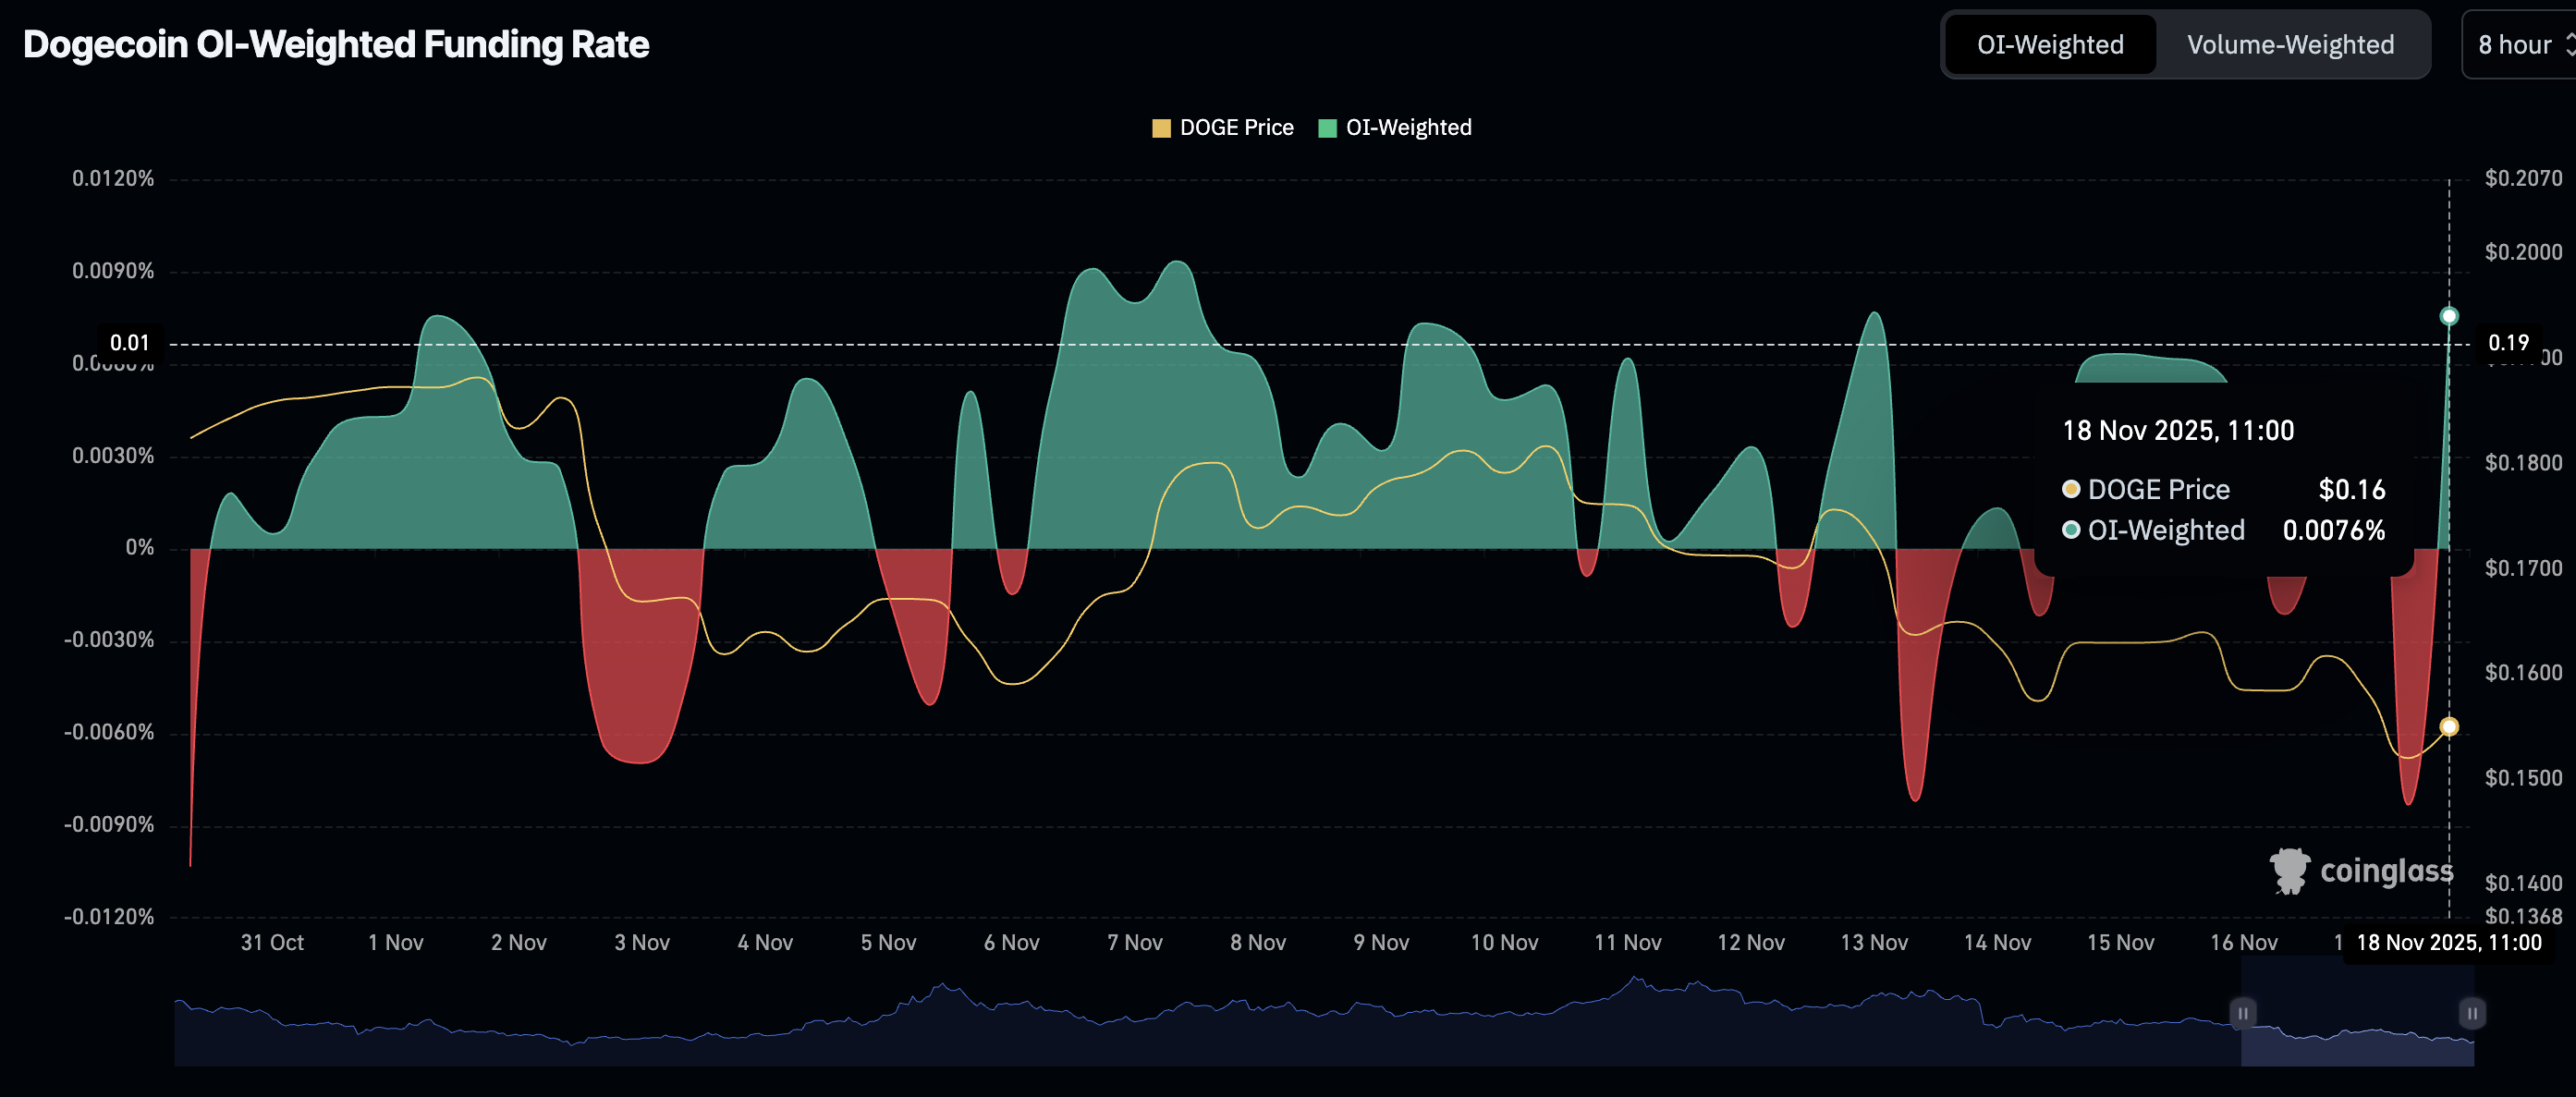Click the green OI-Weighted legend swatch
The height and width of the screenshot is (1097, 2576).
click(x=1327, y=127)
